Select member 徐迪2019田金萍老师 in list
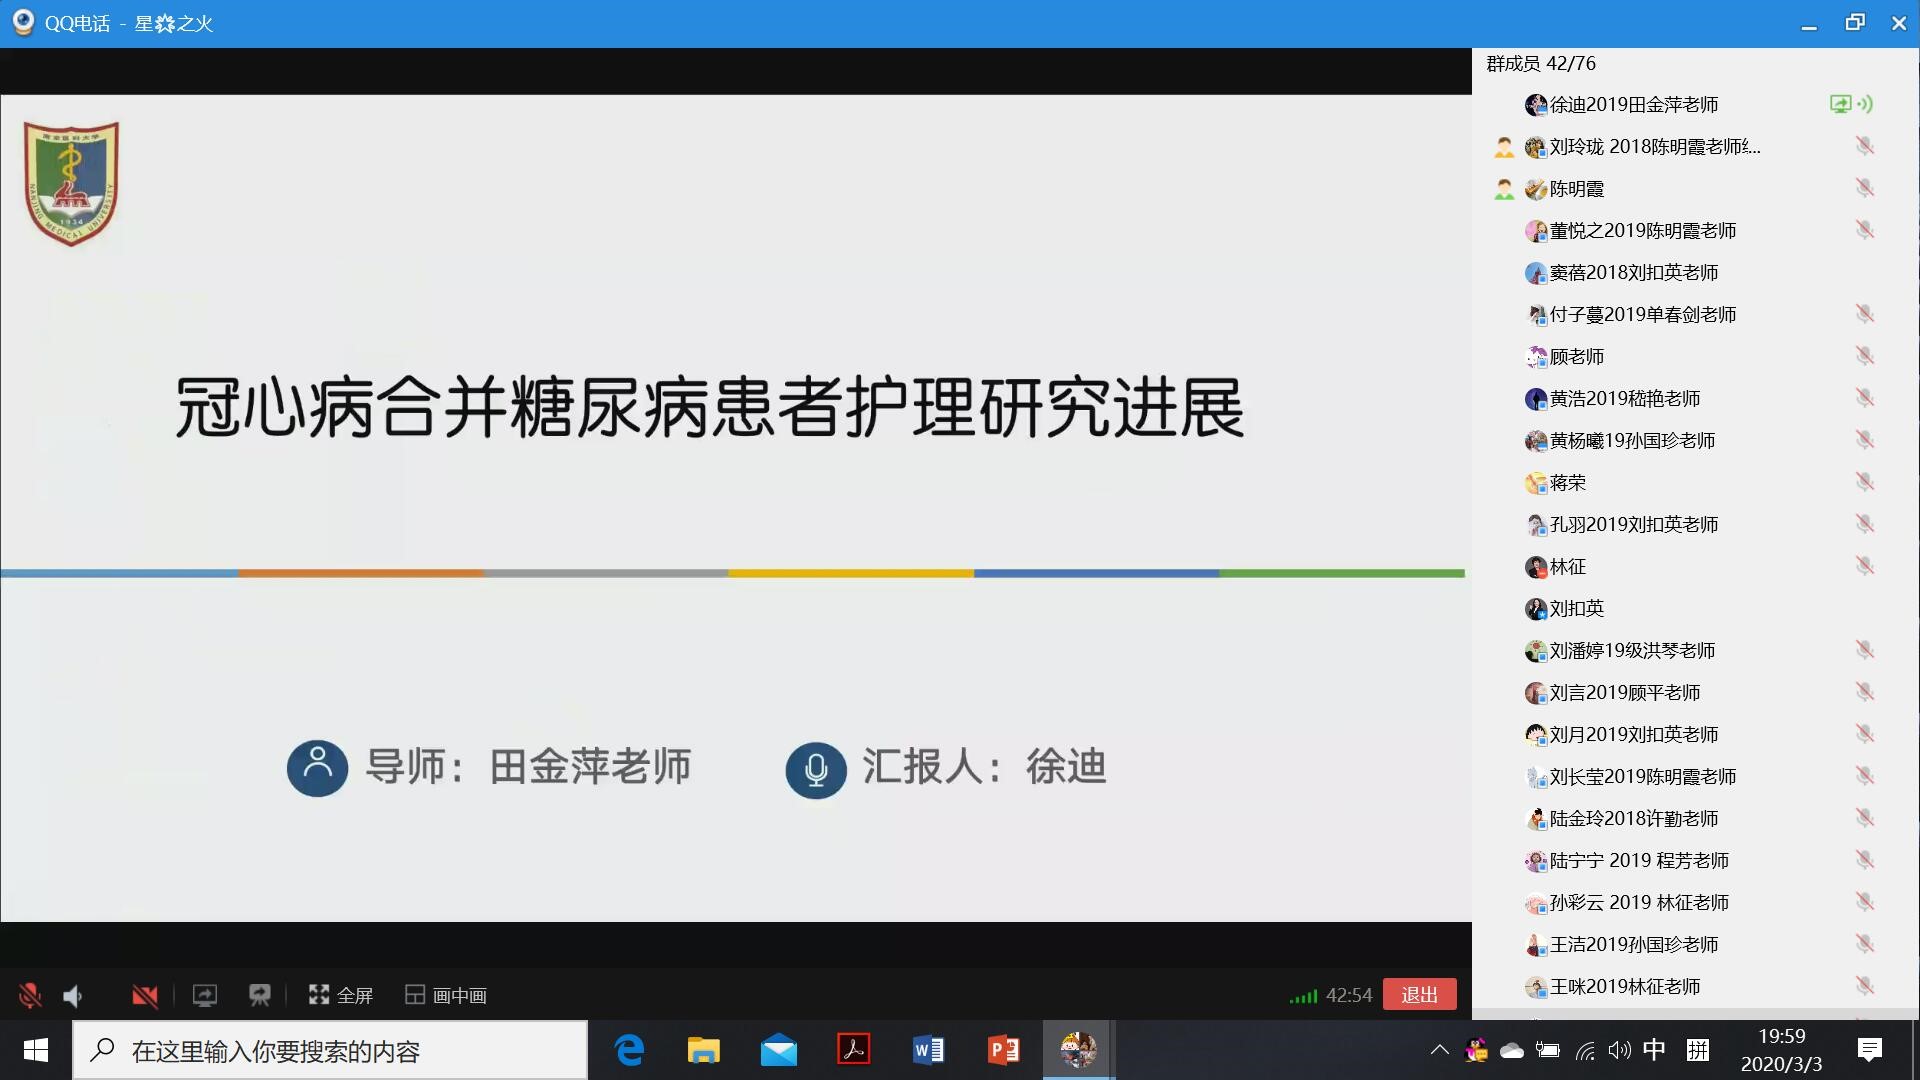Viewport: 1920px width, 1080px height. click(x=1633, y=105)
